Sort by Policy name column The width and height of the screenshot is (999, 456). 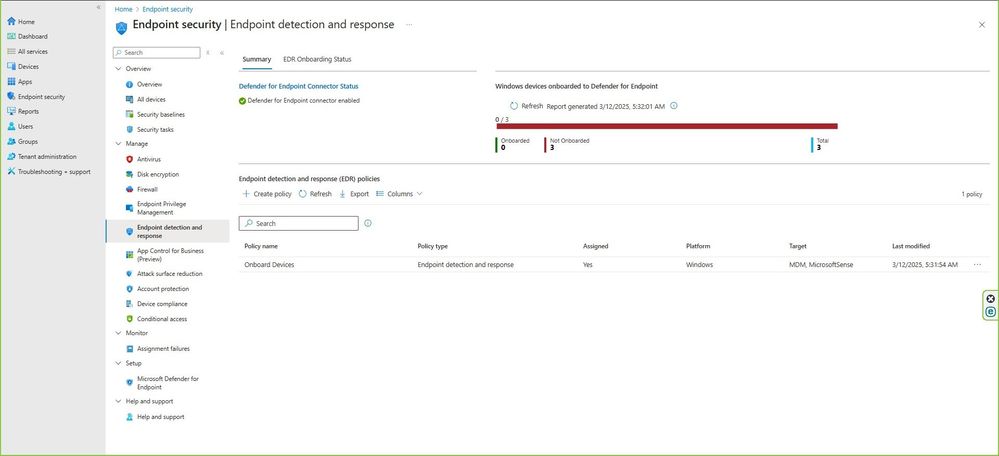(x=261, y=246)
